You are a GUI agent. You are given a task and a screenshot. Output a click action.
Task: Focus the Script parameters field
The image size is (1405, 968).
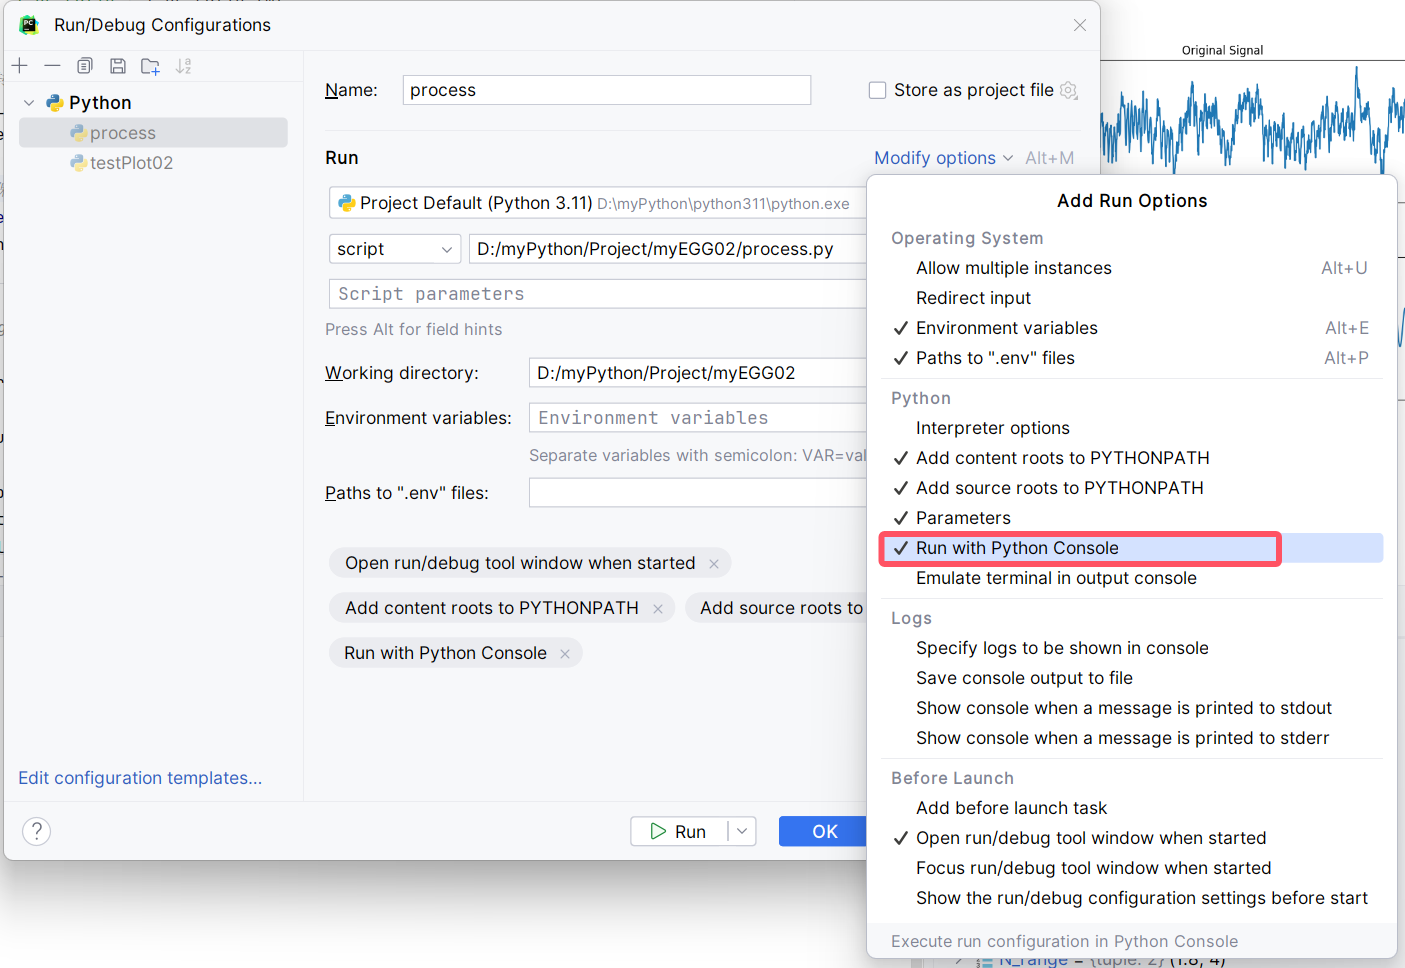click(597, 294)
